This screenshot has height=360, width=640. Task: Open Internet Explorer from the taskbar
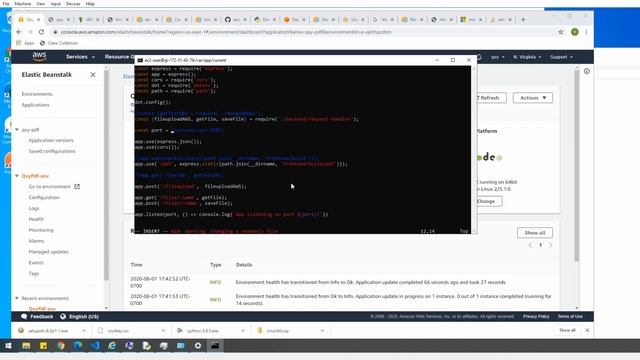(x=112, y=346)
